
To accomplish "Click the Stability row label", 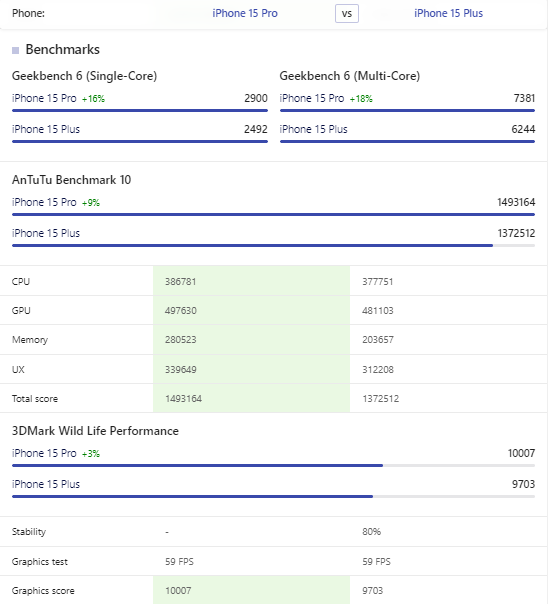I will click(29, 532).
